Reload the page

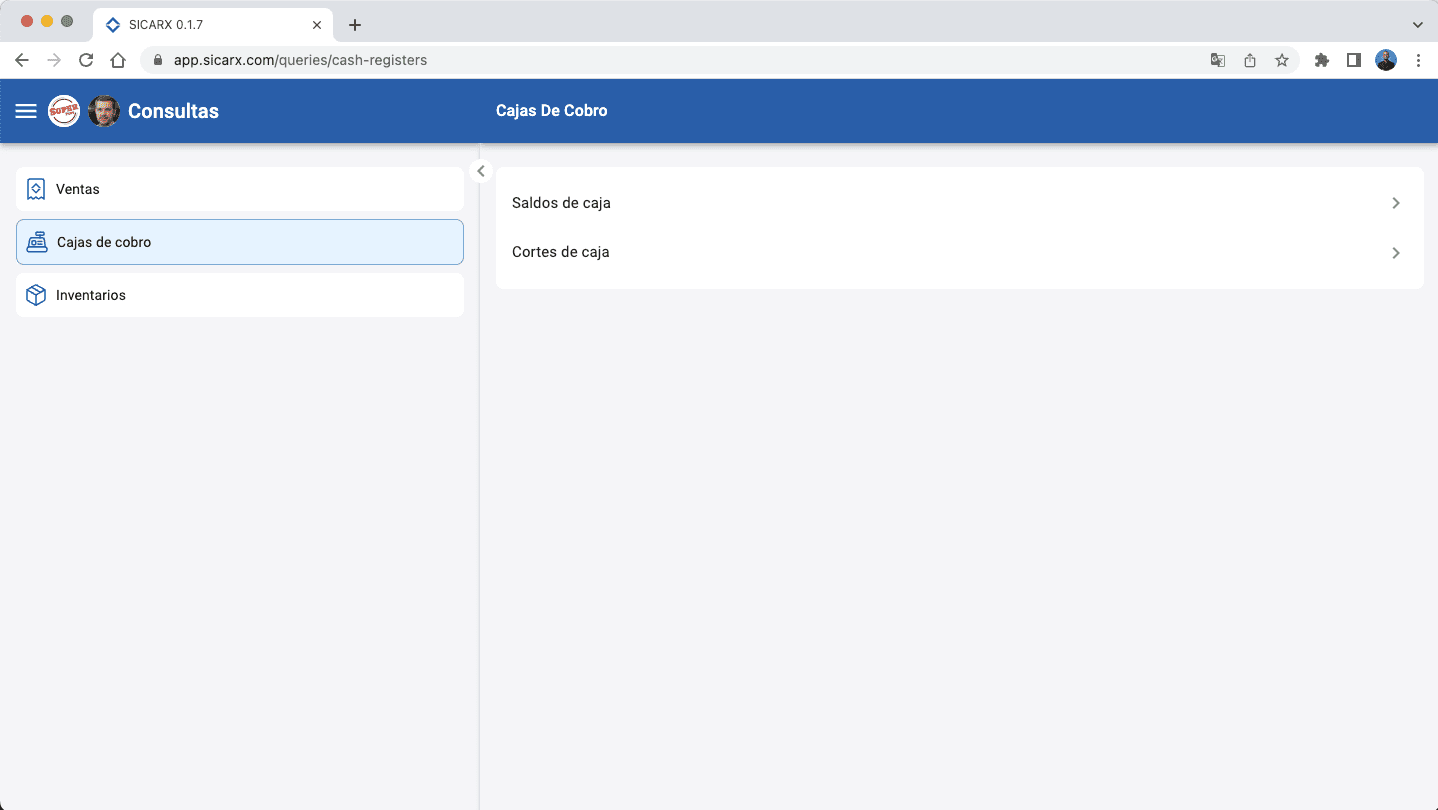click(x=86, y=60)
